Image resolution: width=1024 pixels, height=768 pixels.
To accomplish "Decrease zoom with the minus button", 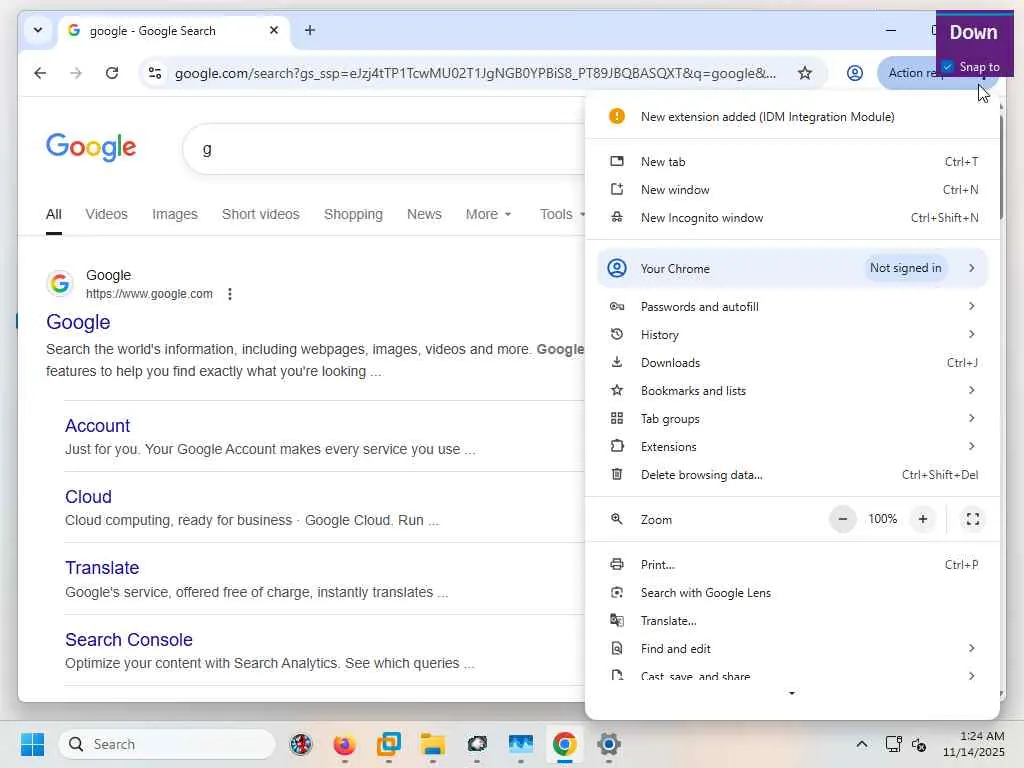I will point(842,519).
